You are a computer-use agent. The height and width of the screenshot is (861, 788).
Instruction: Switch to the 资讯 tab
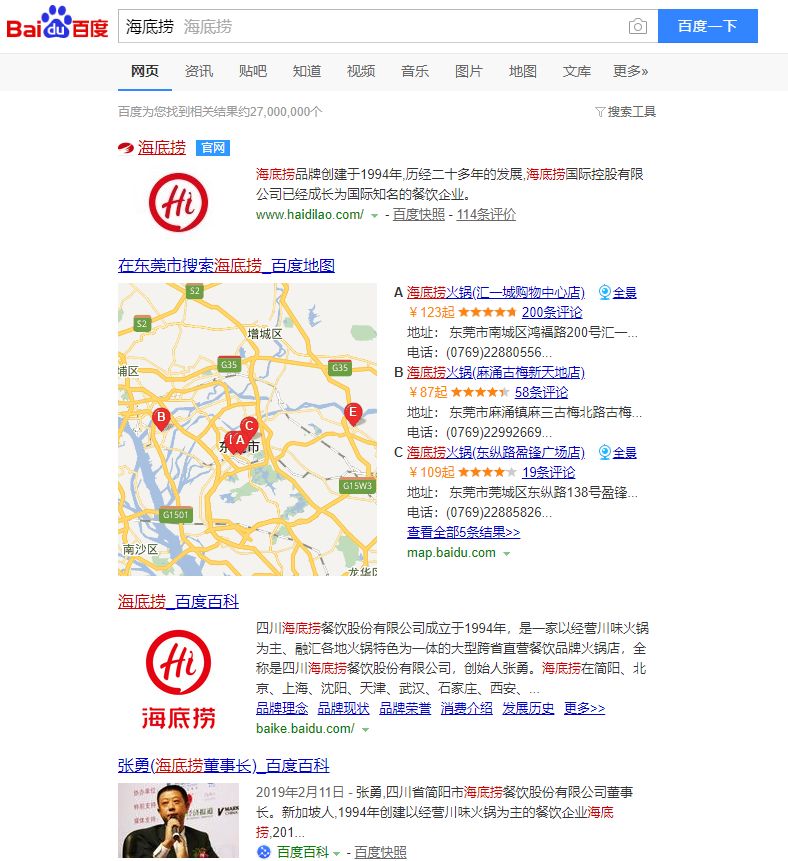[199, 71]
